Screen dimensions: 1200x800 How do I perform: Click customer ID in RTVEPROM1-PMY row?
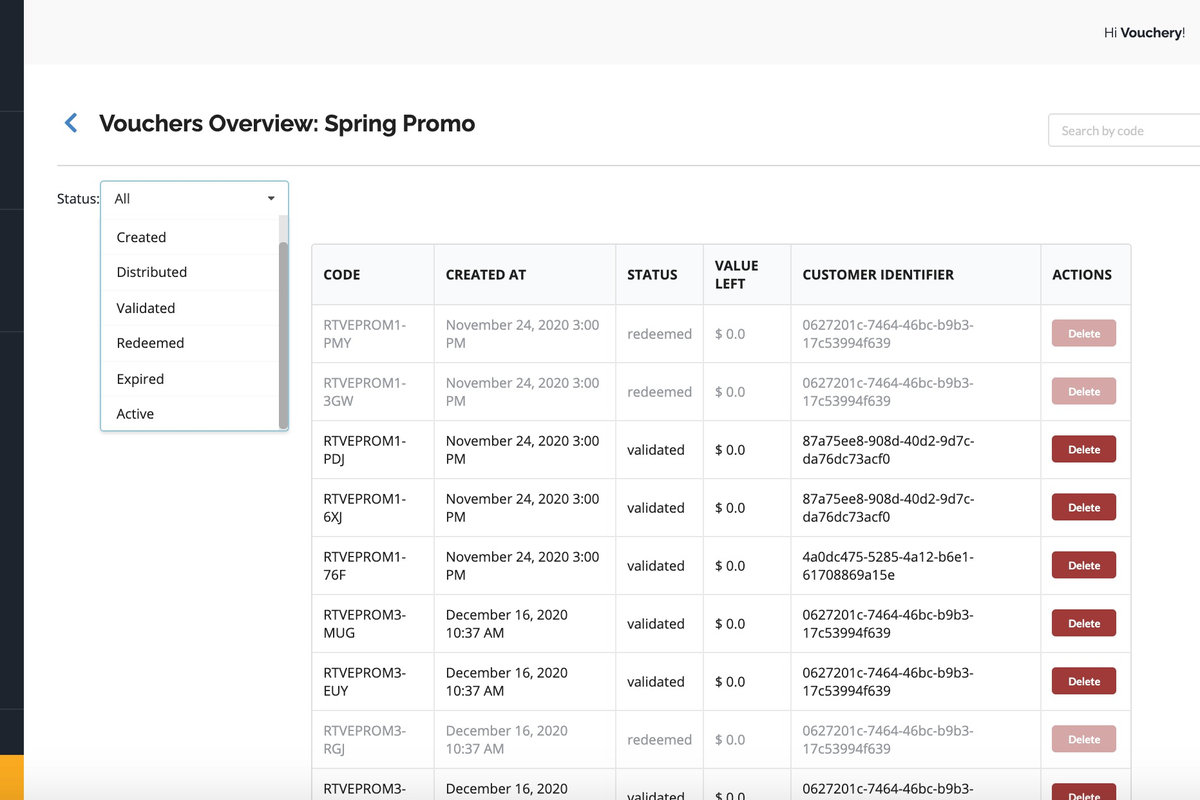[x=888, y=334]
